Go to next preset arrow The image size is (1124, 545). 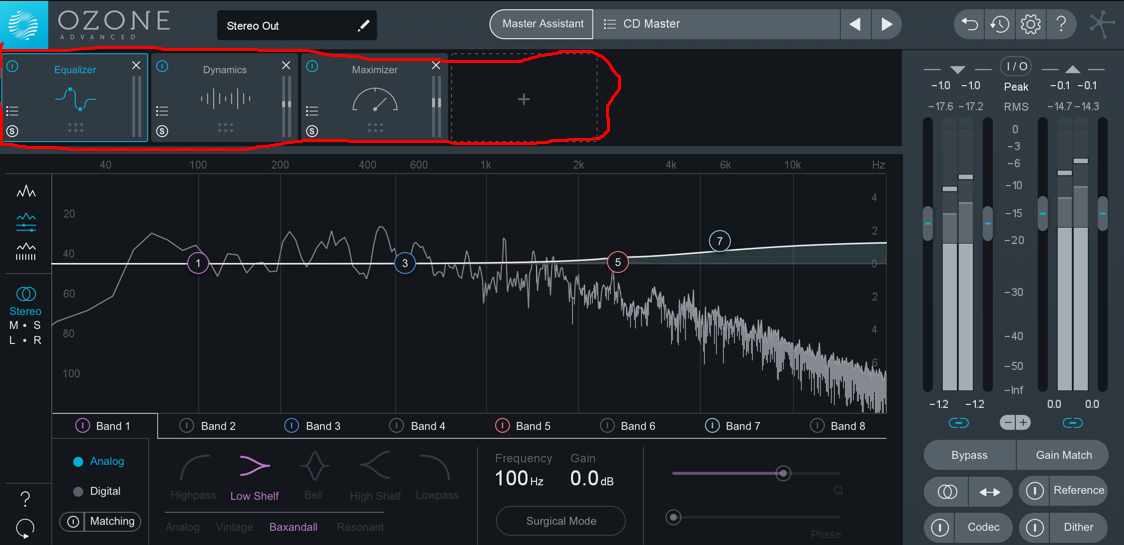pos(887,24)
